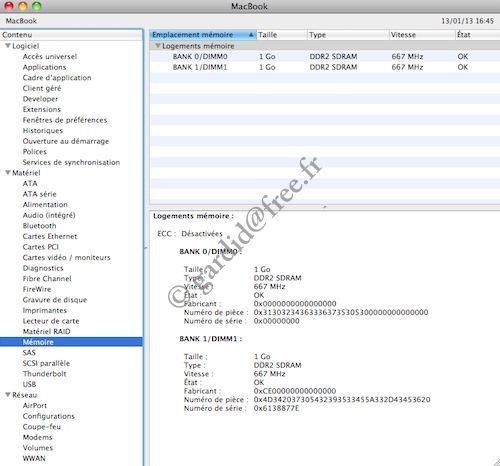Open Bluetooth in the sidebar
The image size is (500, 466).
pos(39,226)
